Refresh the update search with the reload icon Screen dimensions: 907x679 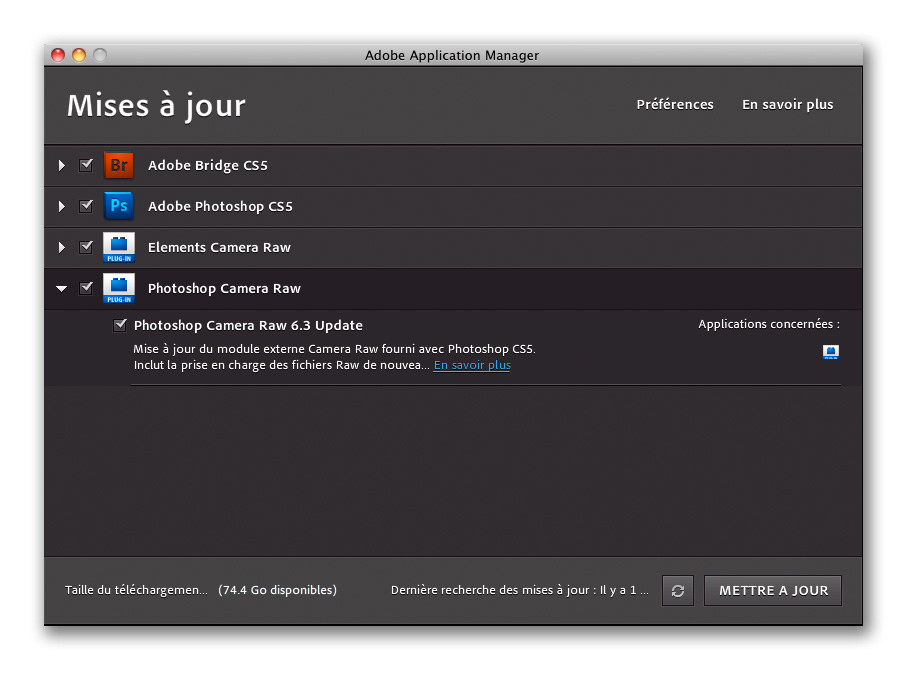click(678, 591)
